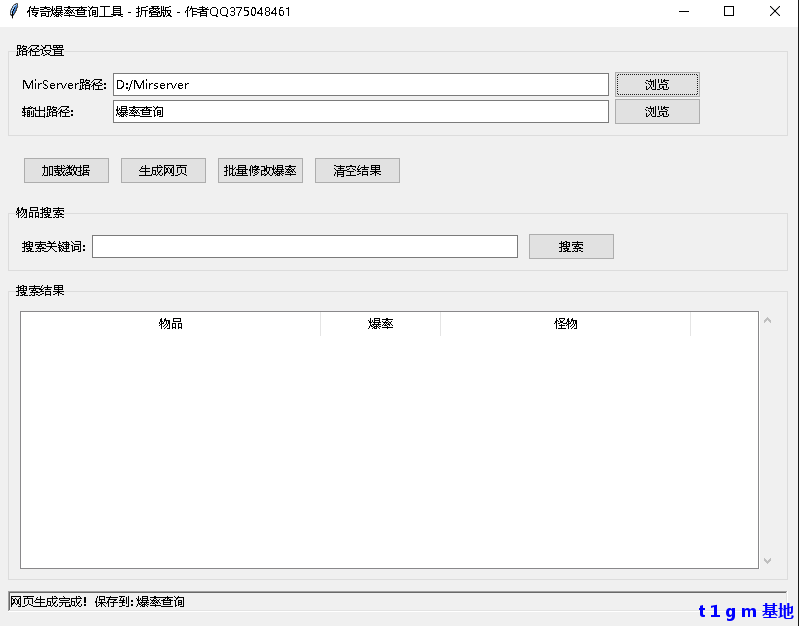This screenshot has width=799, height=626.
Task: Click the 加载数据 button
Action: click(x=66, y=170)
